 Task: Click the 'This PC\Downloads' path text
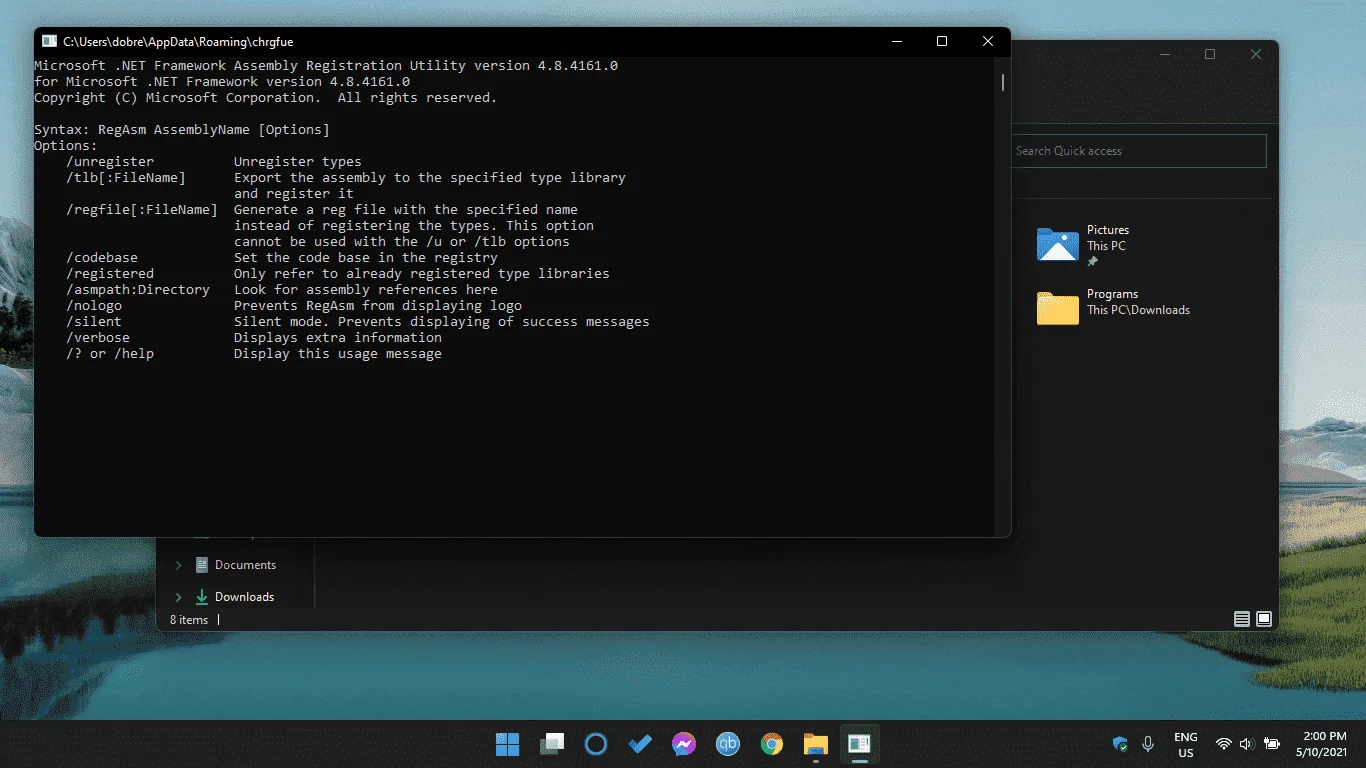click(x=1139, y=310)
